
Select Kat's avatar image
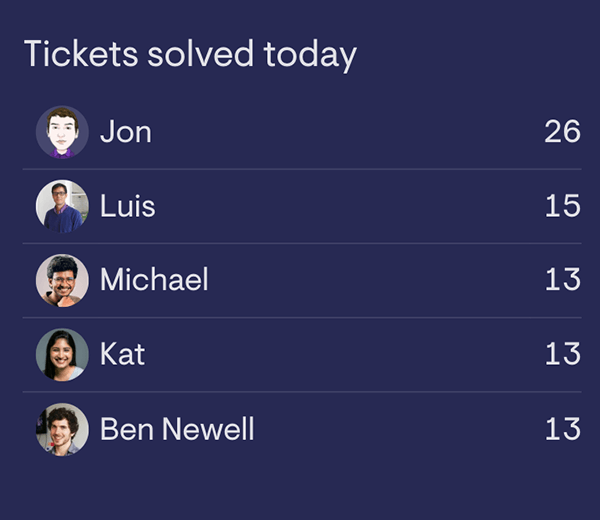tap(62, 354)
